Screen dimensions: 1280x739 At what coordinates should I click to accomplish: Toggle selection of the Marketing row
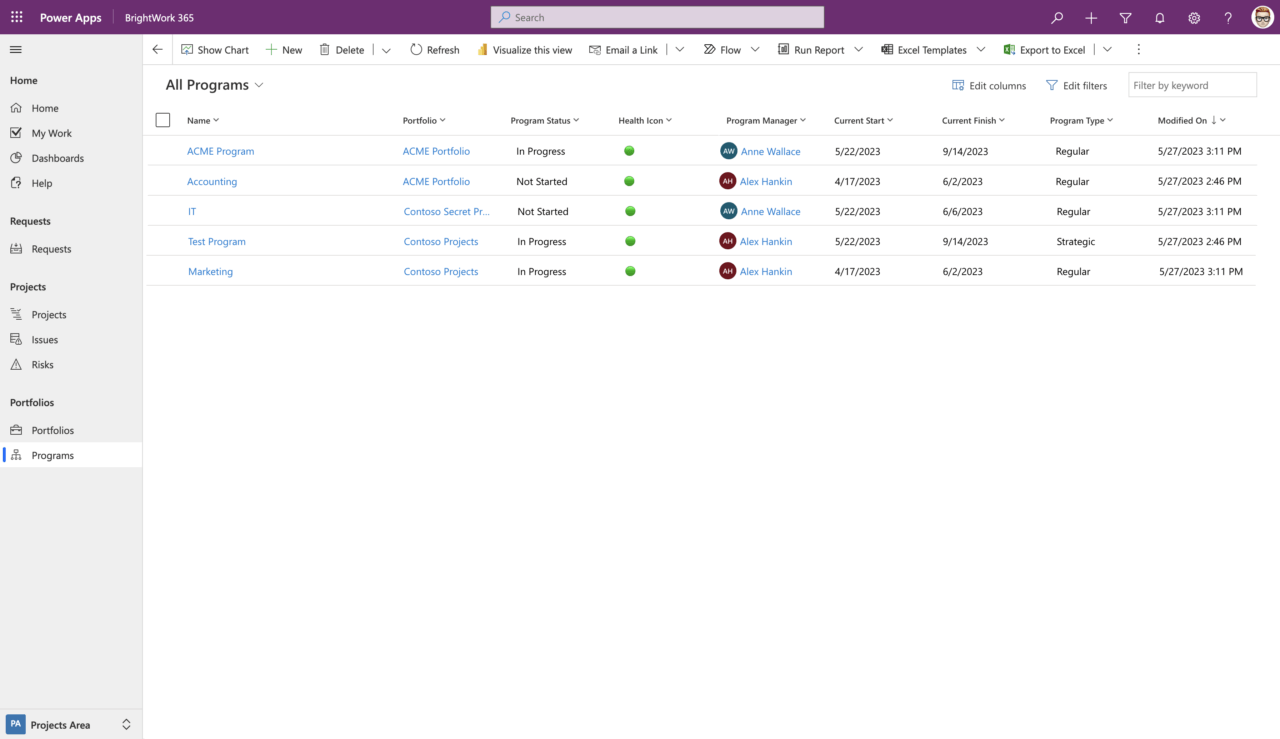[x=163, y=271]
